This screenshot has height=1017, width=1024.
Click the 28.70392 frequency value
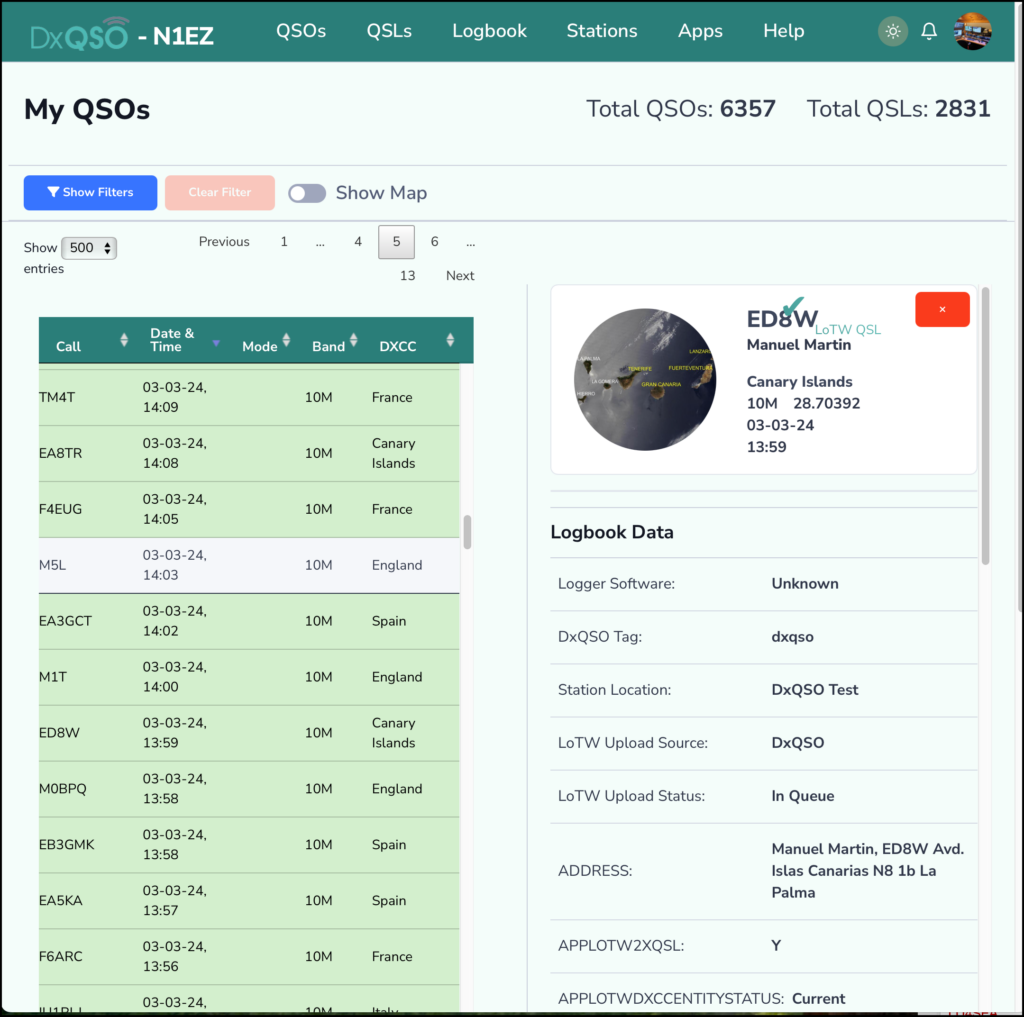pyautogui.click(x=826, y=404)
